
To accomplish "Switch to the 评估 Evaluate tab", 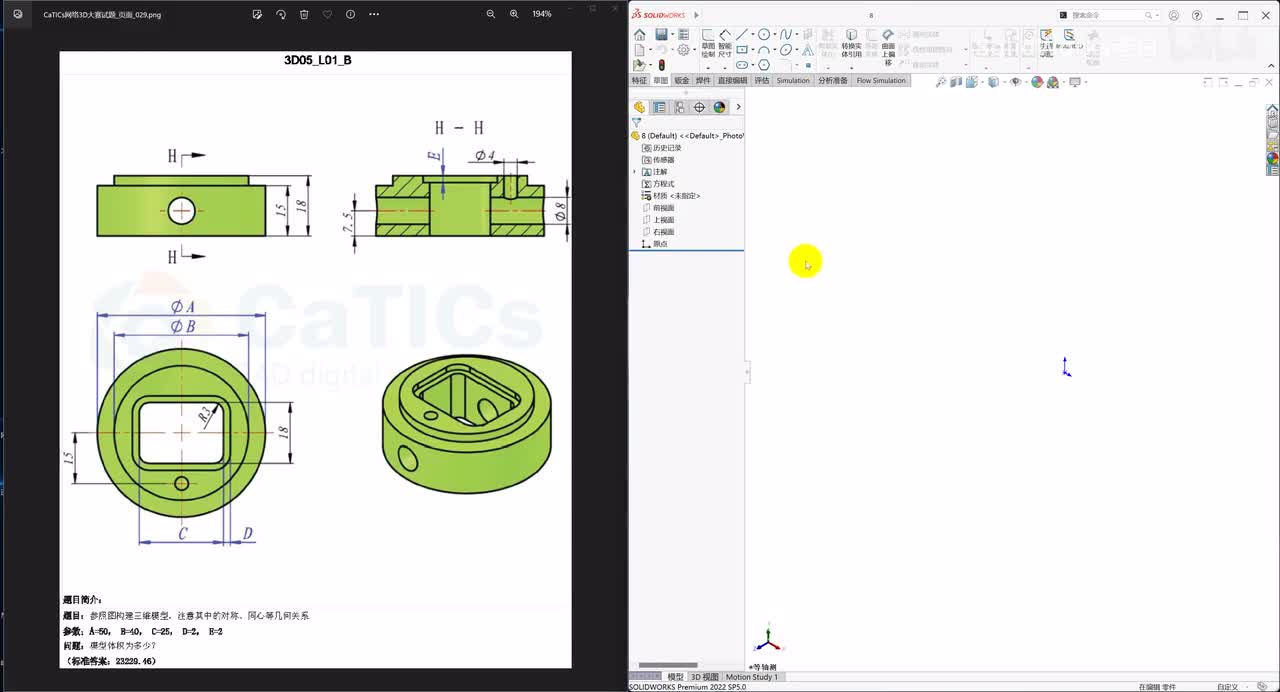I will (762, 80).
